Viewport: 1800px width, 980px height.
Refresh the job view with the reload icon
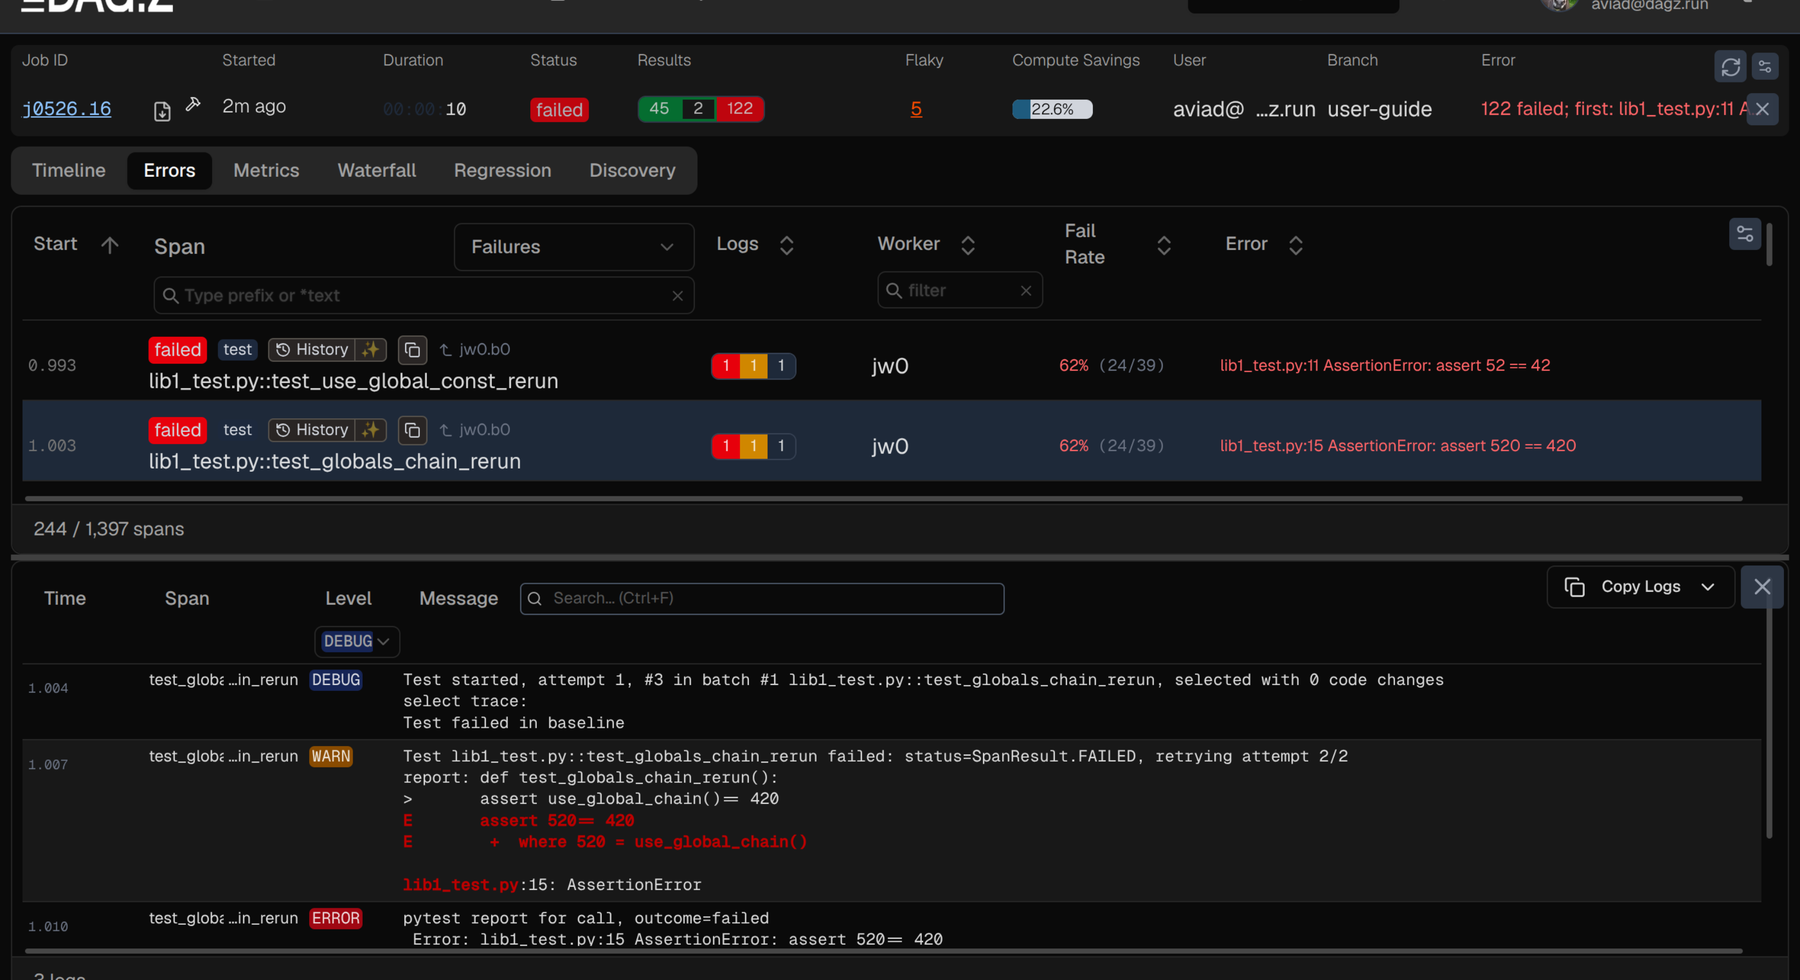pyautogui.click(x=1731, y=67)
